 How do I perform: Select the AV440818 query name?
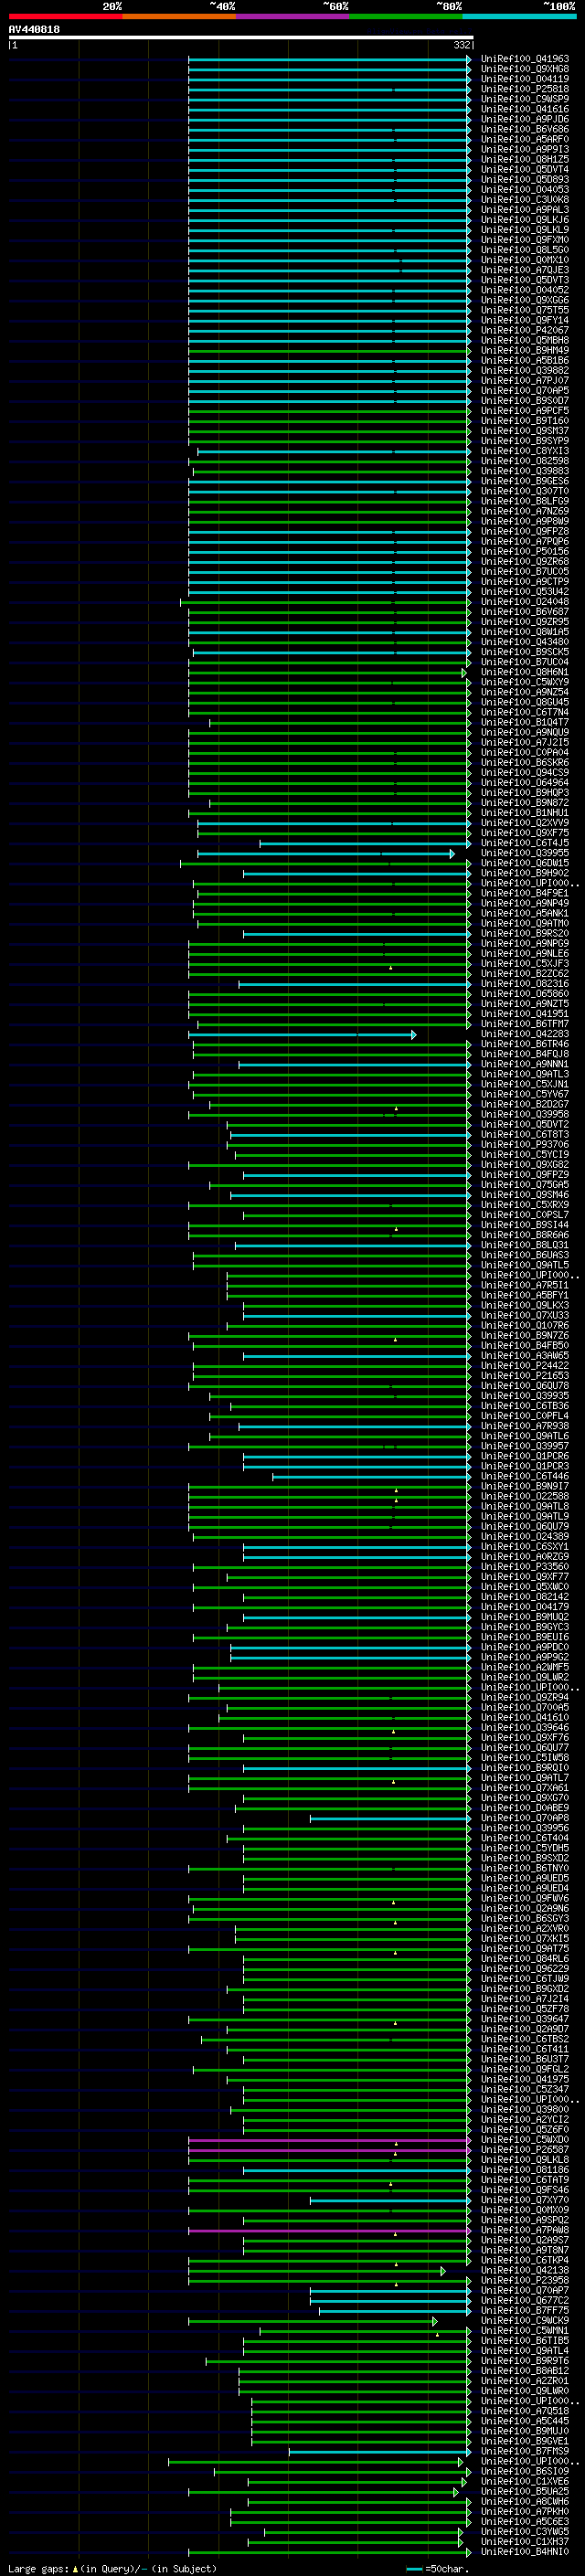pyautogui.click(x=34, y=30)
